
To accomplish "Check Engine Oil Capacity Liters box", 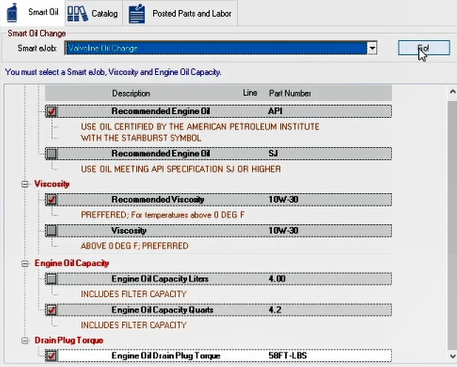I will coord(51,279).
